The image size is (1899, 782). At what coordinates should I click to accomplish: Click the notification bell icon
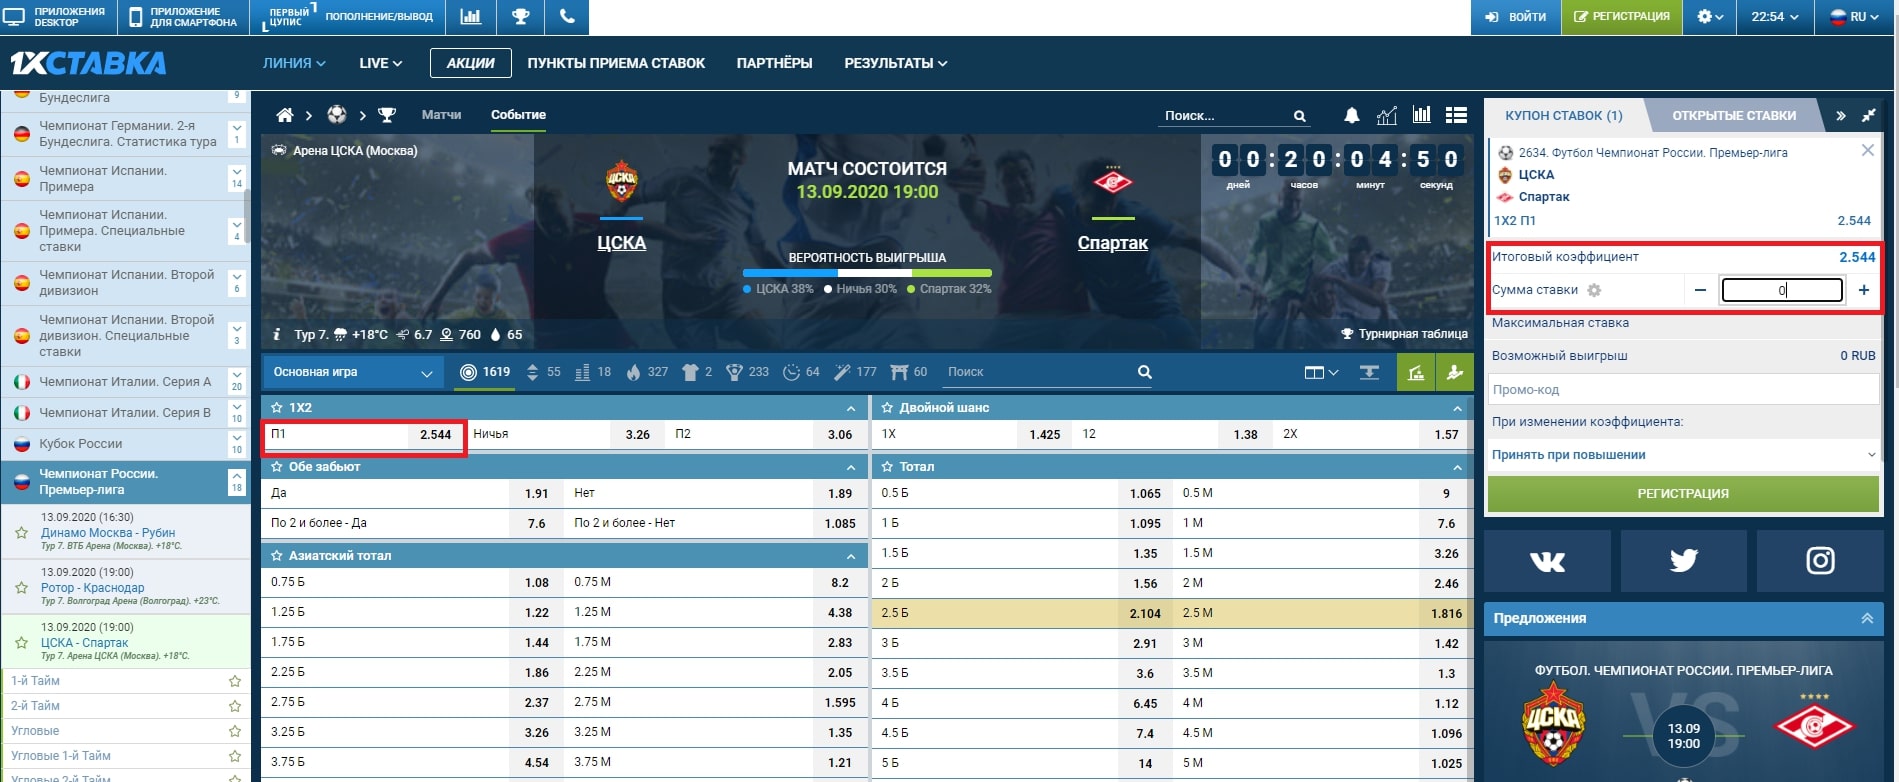(1352, 115)
